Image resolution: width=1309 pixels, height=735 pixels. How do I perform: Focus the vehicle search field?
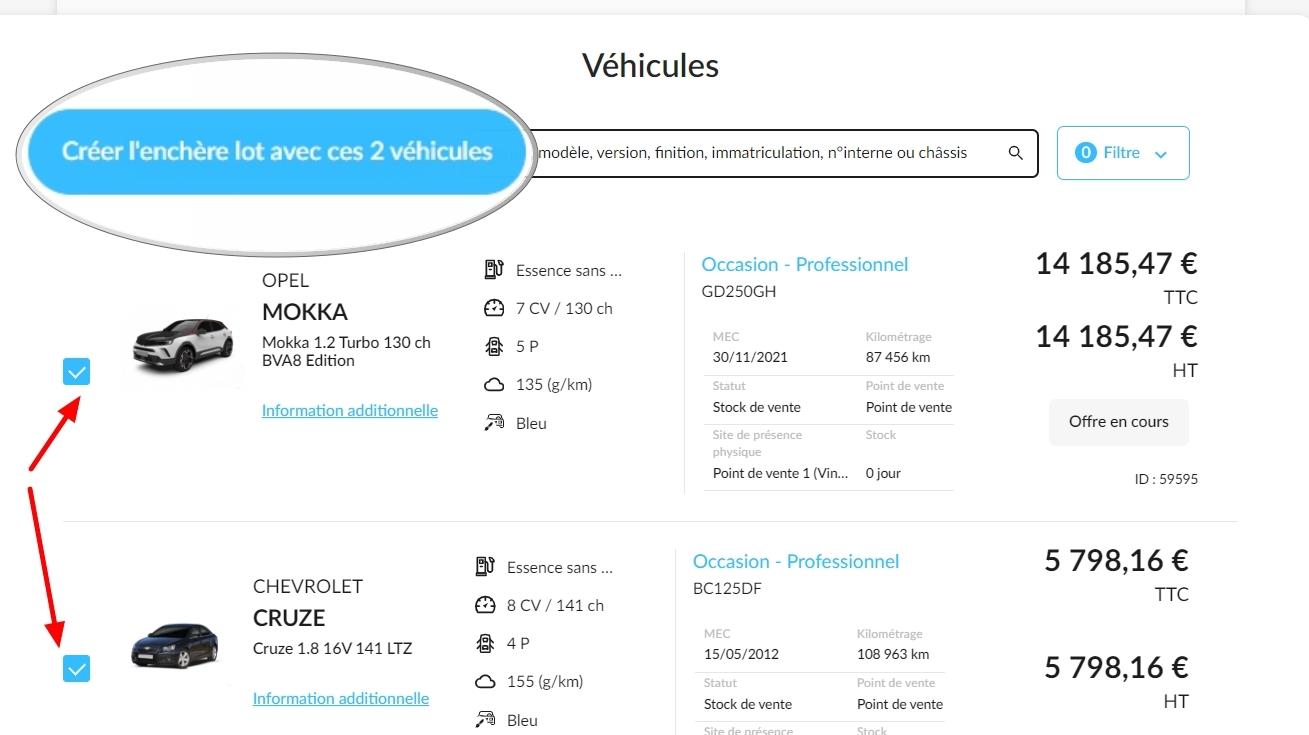(782, 153)
